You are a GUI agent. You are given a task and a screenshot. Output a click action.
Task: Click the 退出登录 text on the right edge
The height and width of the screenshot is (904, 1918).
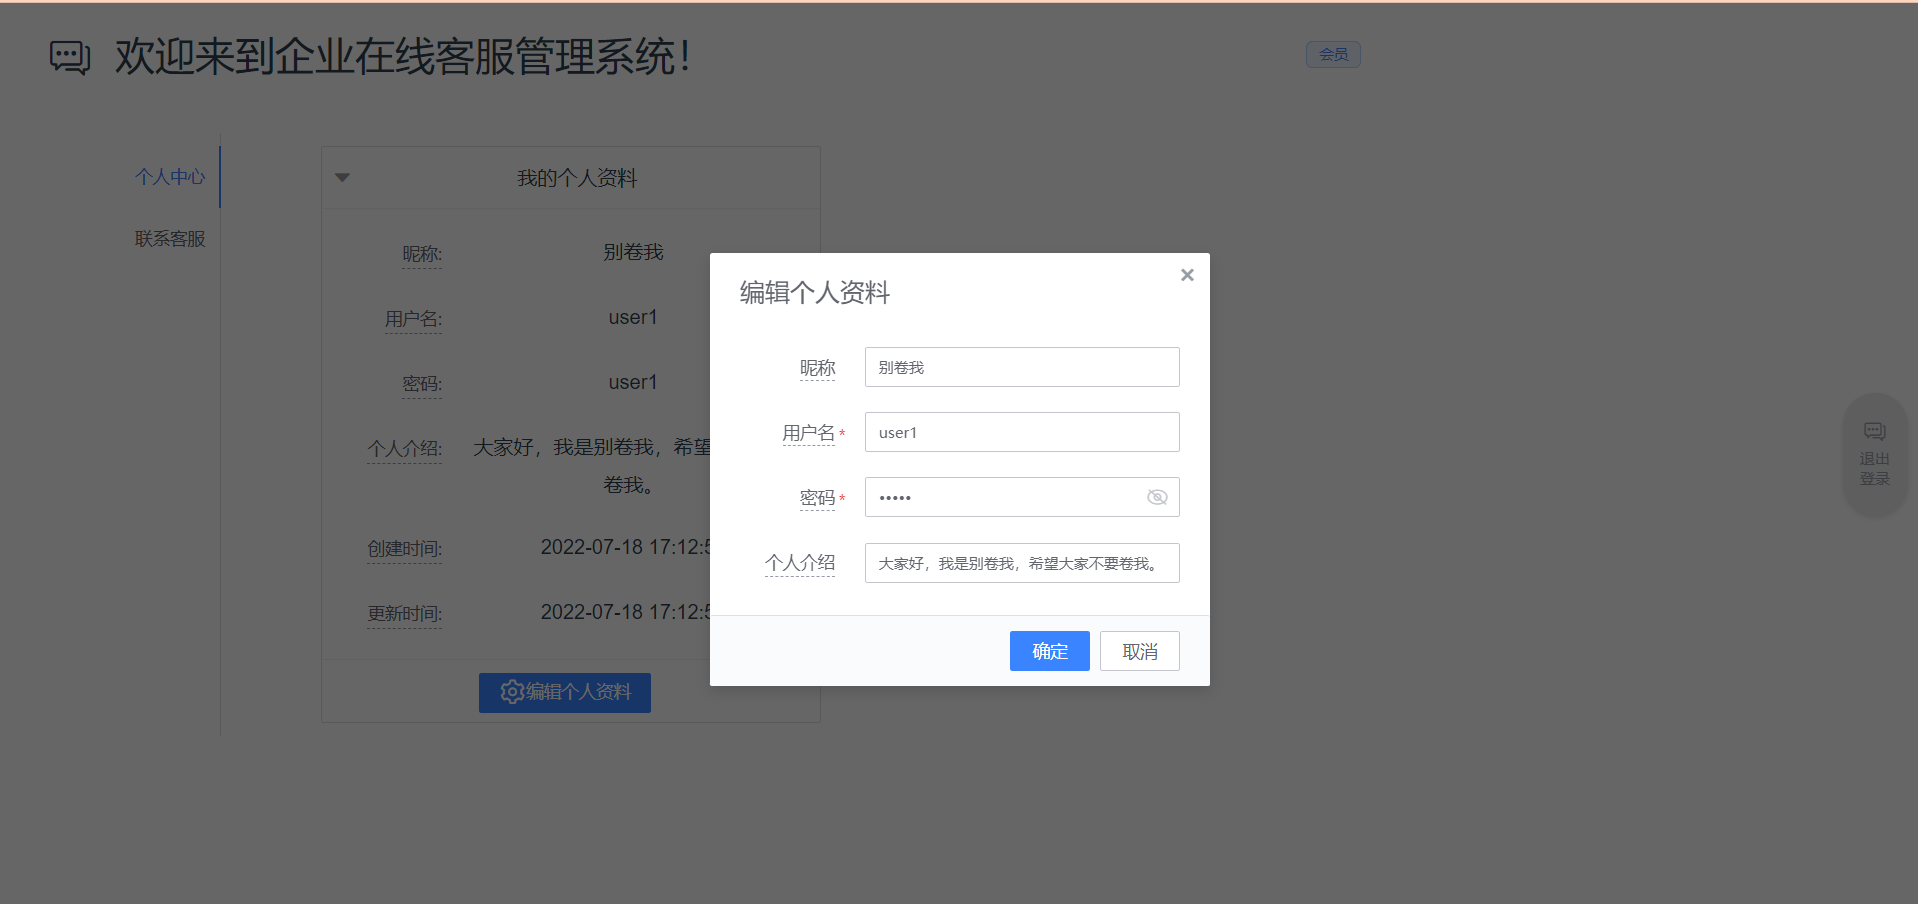(1874, 468)
